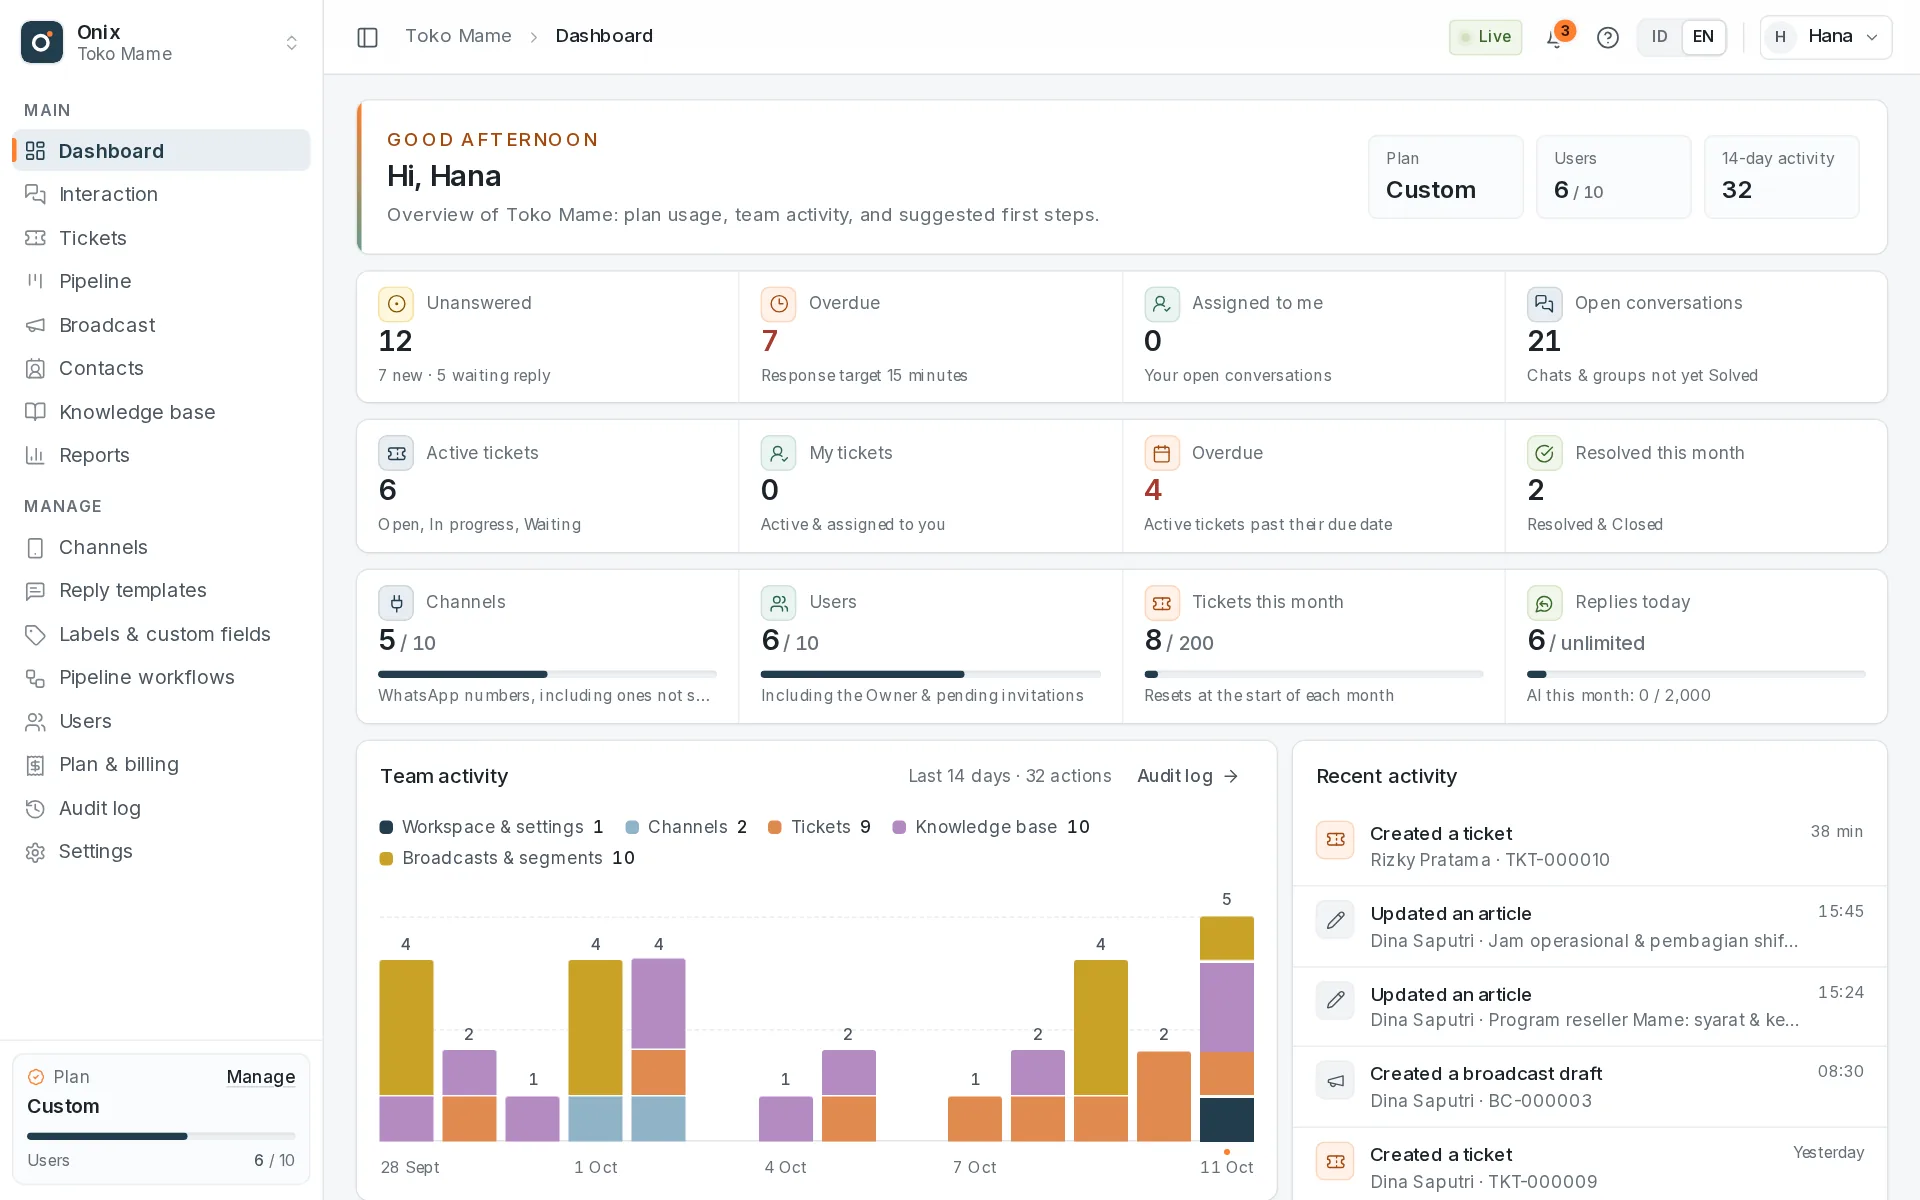Click the Tickets this month icon
The image size is (1920, 1200).
tap(1161, 603)
